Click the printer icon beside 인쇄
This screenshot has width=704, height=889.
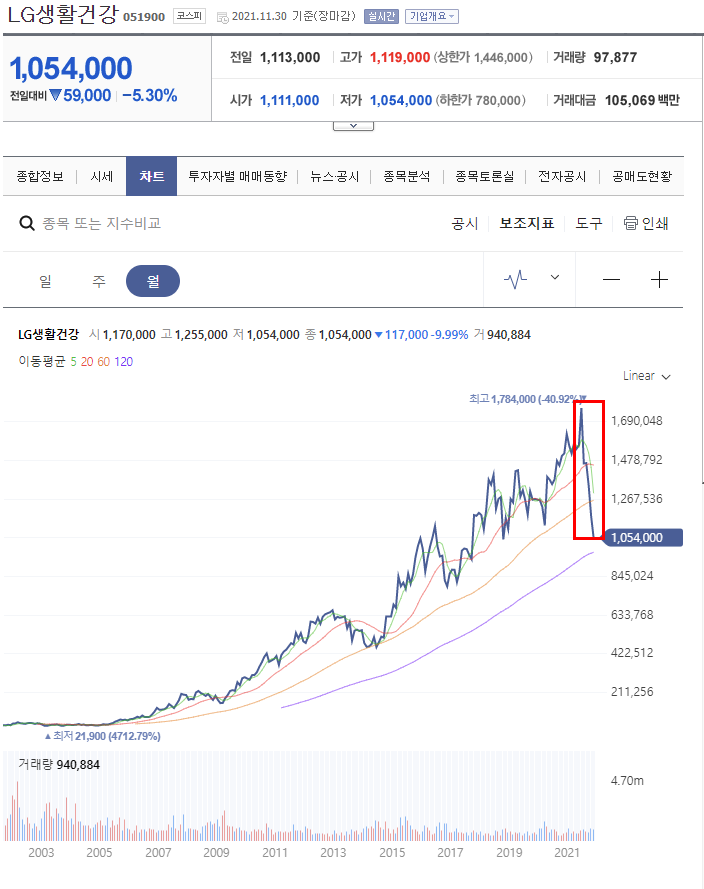pyautogui.click(x=630, y=223)
